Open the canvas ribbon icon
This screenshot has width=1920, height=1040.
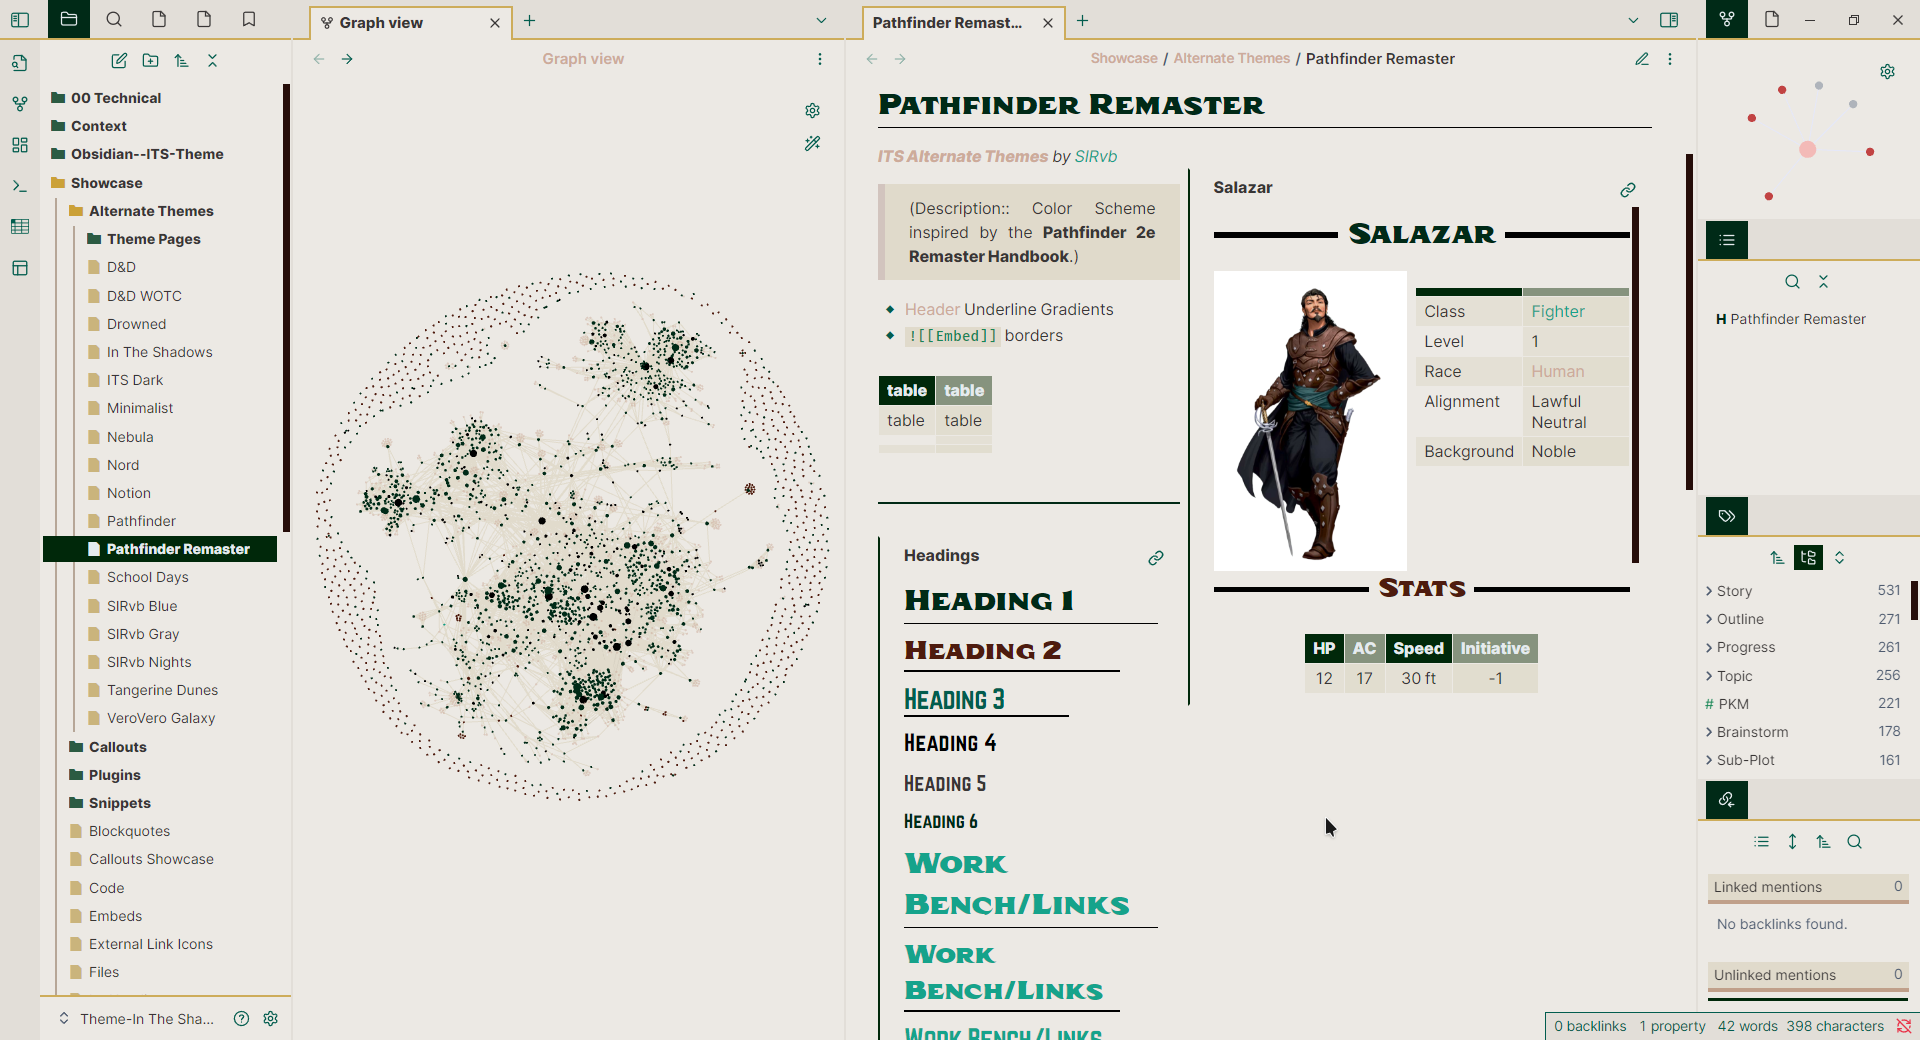pos(20,145)
